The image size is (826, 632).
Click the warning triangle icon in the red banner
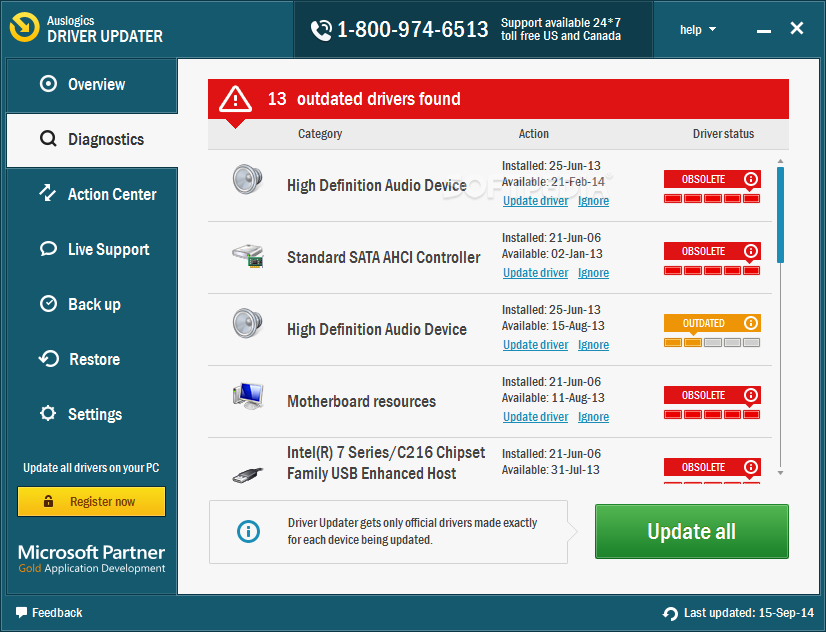(235, 98)
